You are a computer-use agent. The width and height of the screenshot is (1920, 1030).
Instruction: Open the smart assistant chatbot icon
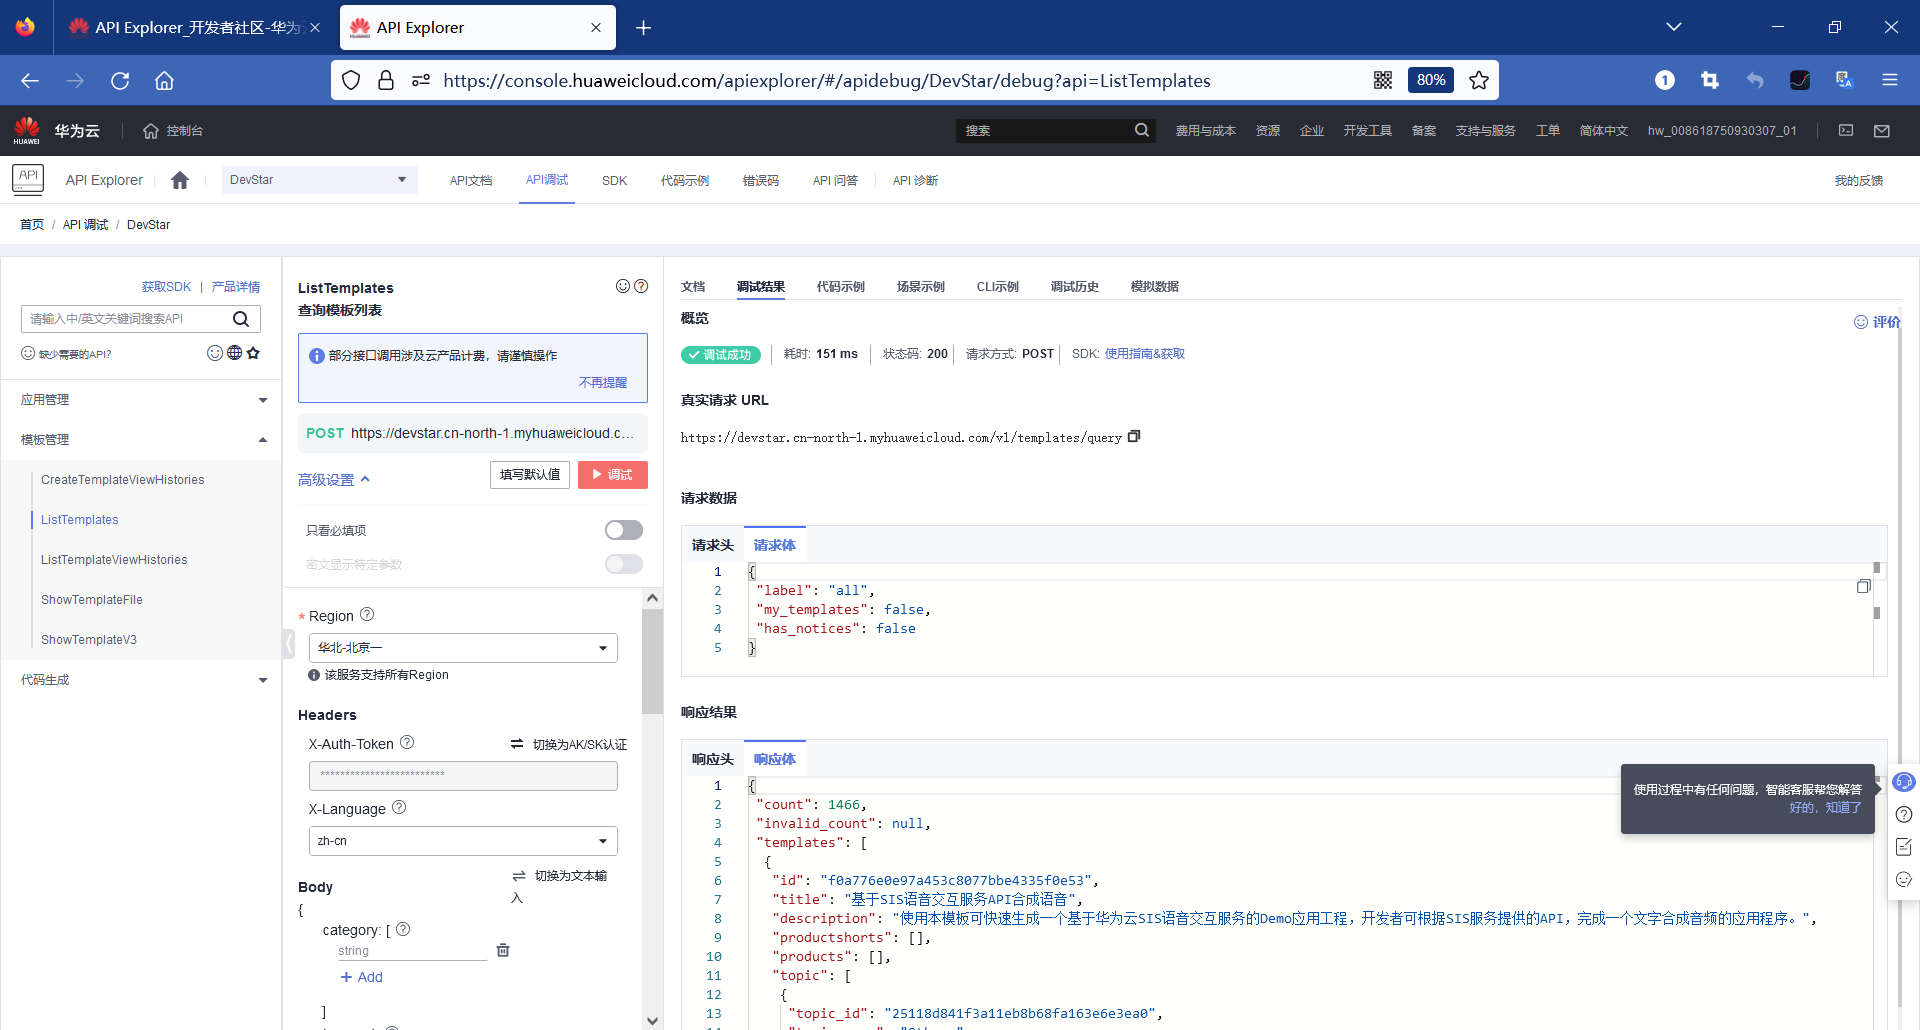pyautogui.click(x=1904, y=782)
